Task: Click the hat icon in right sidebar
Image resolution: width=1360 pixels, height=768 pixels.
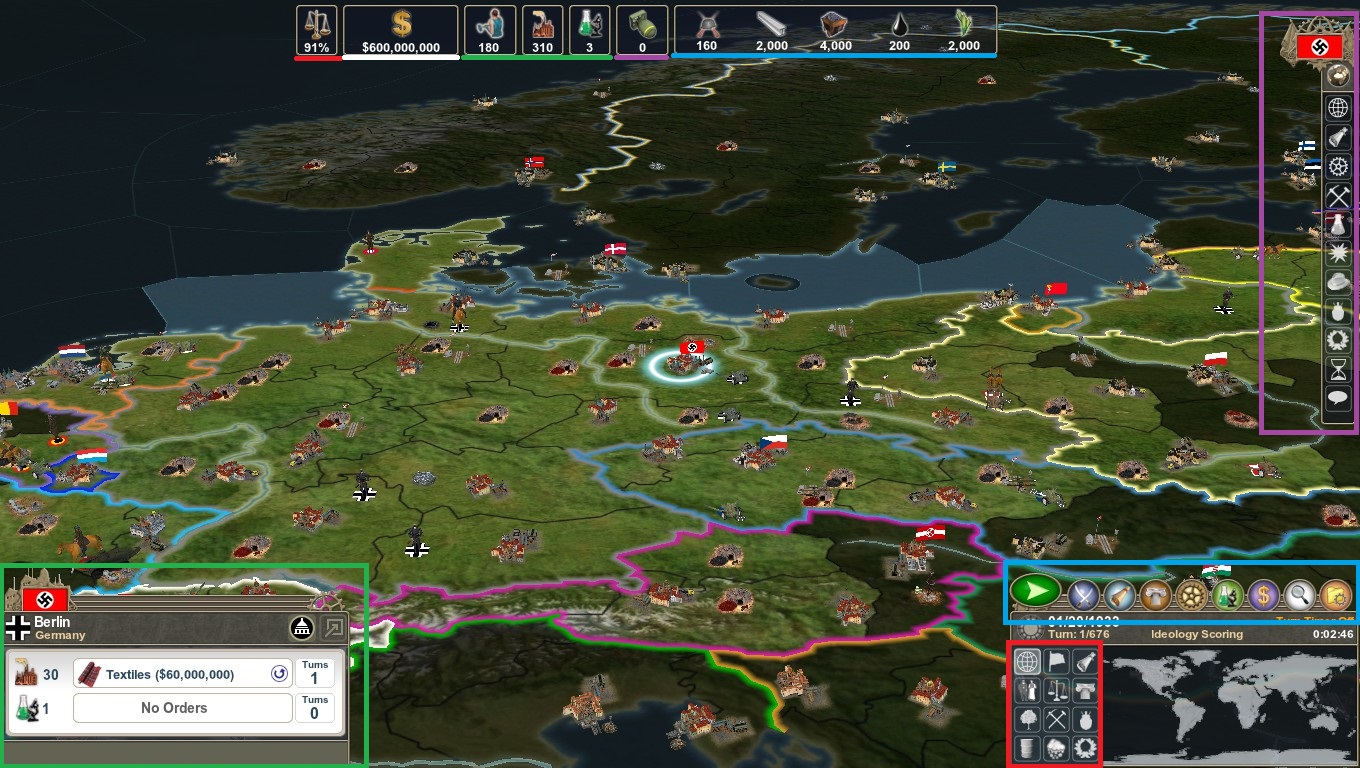Action: (x=1338, y=282)
